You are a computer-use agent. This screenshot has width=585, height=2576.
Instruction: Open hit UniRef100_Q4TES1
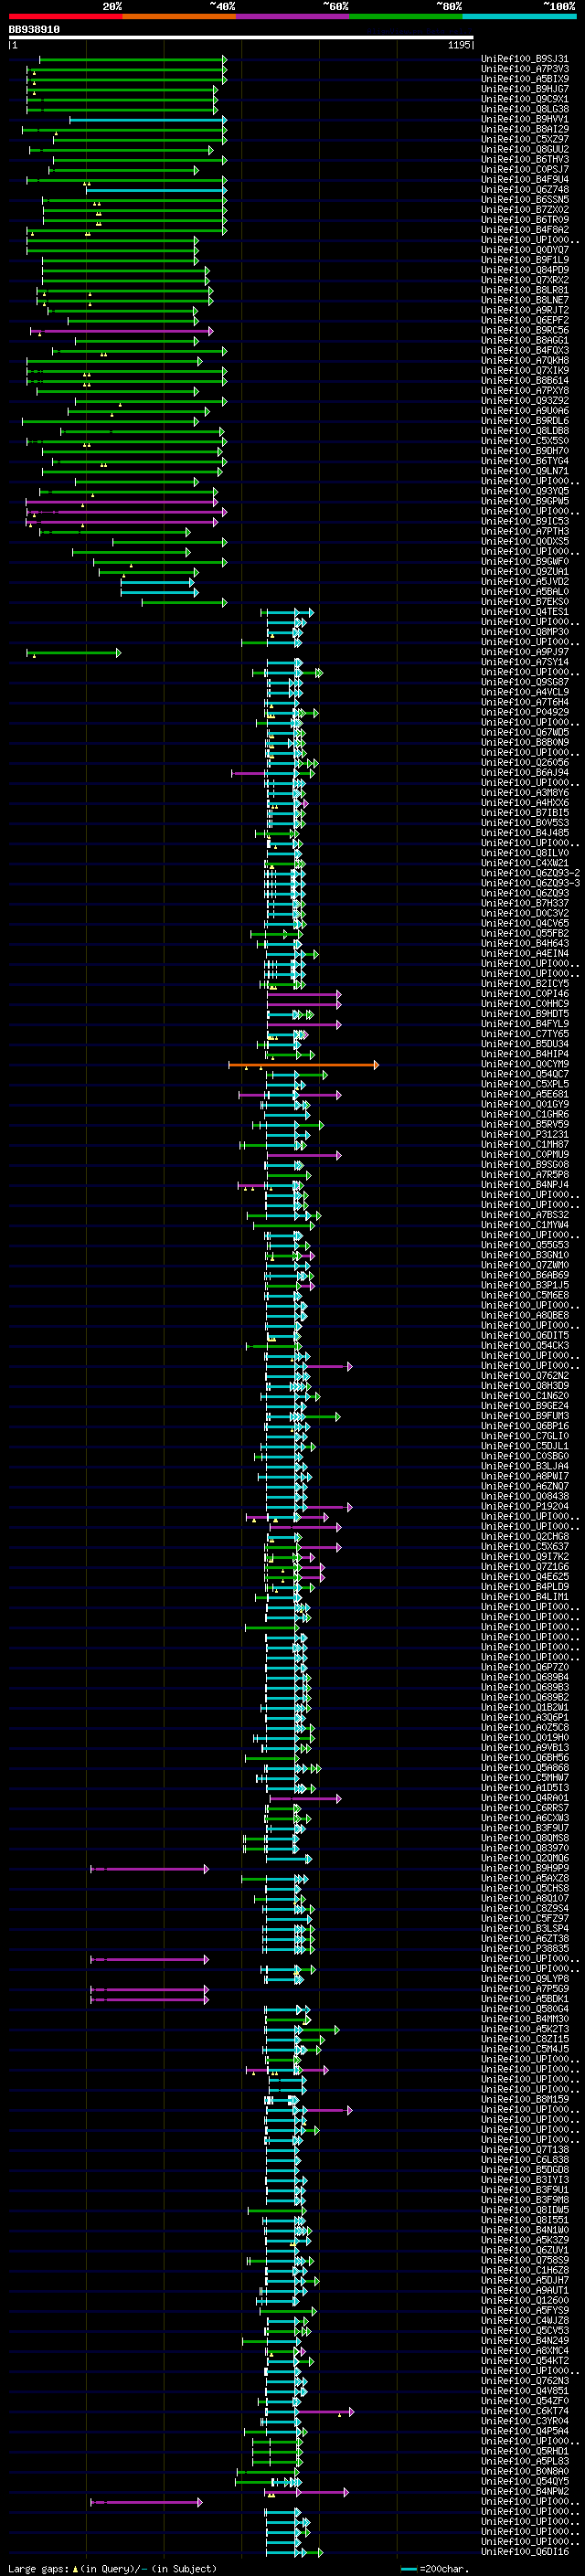coord(525,612)
